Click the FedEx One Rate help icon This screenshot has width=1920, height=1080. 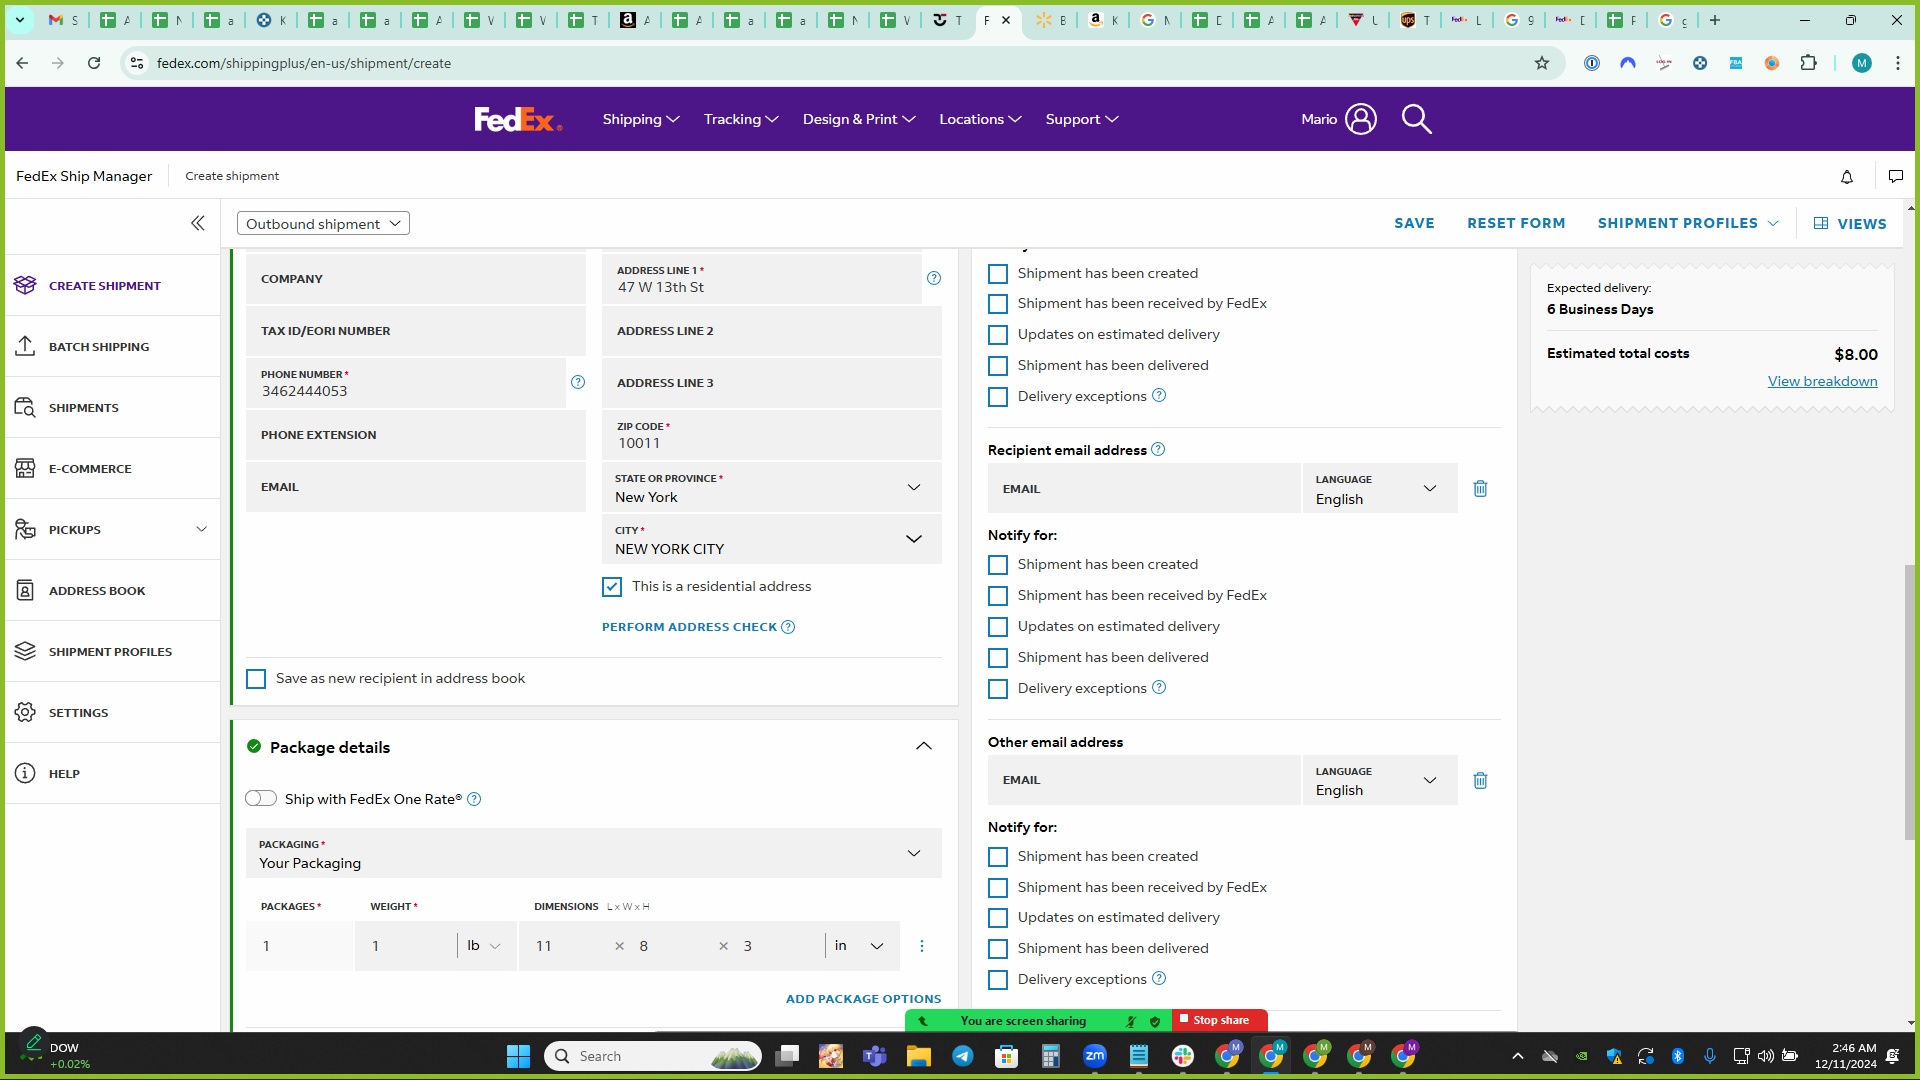(474, 799)
